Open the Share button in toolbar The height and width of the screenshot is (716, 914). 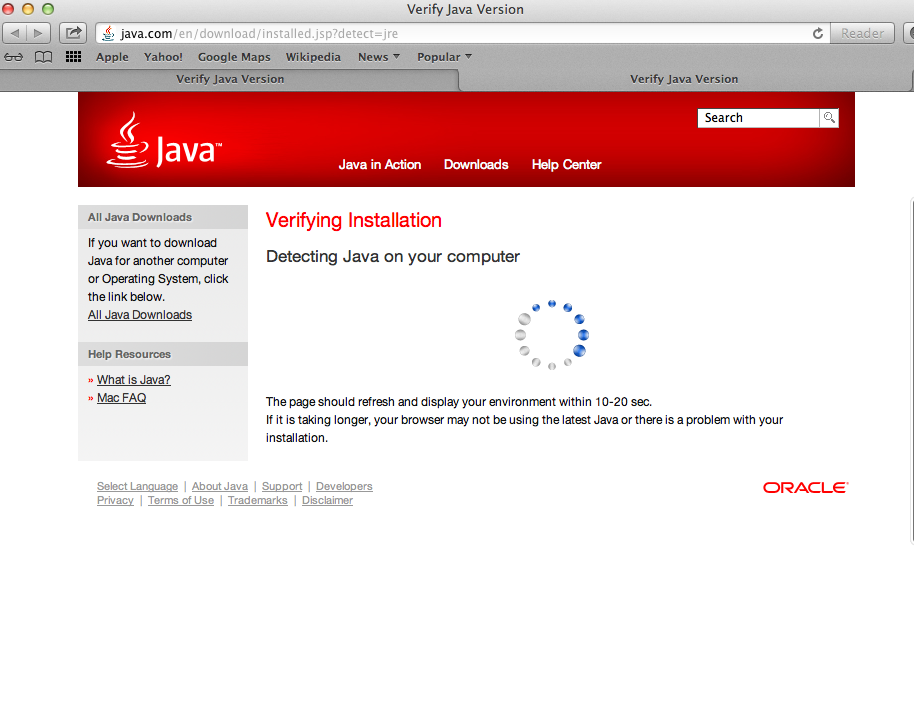coord(73,33)
